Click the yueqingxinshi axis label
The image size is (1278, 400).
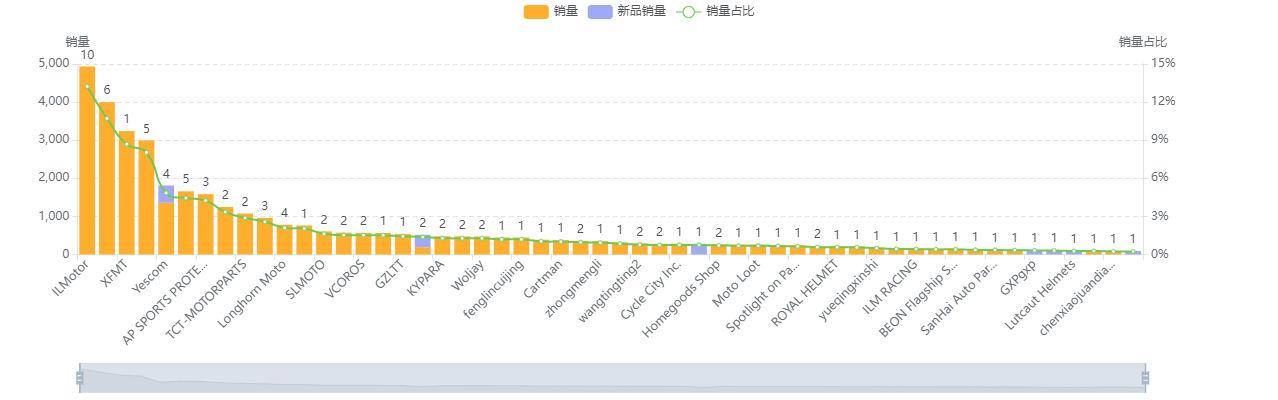pyautogui.click(x=848, y=291)
